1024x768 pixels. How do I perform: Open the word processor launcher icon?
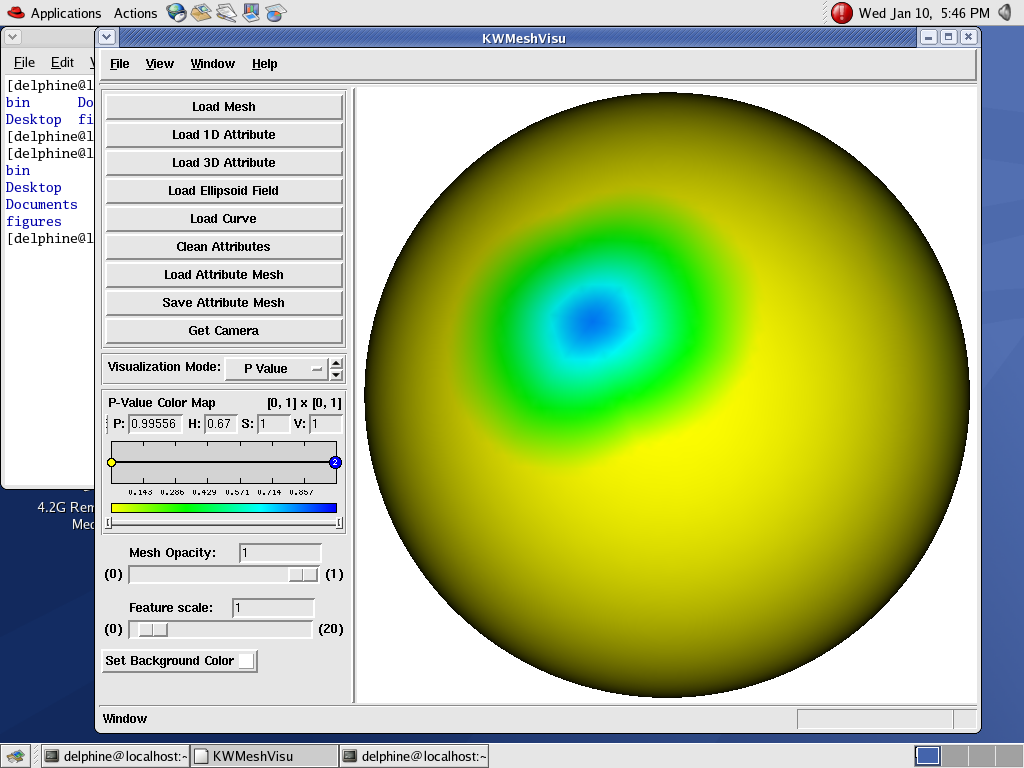coord(226,12)
